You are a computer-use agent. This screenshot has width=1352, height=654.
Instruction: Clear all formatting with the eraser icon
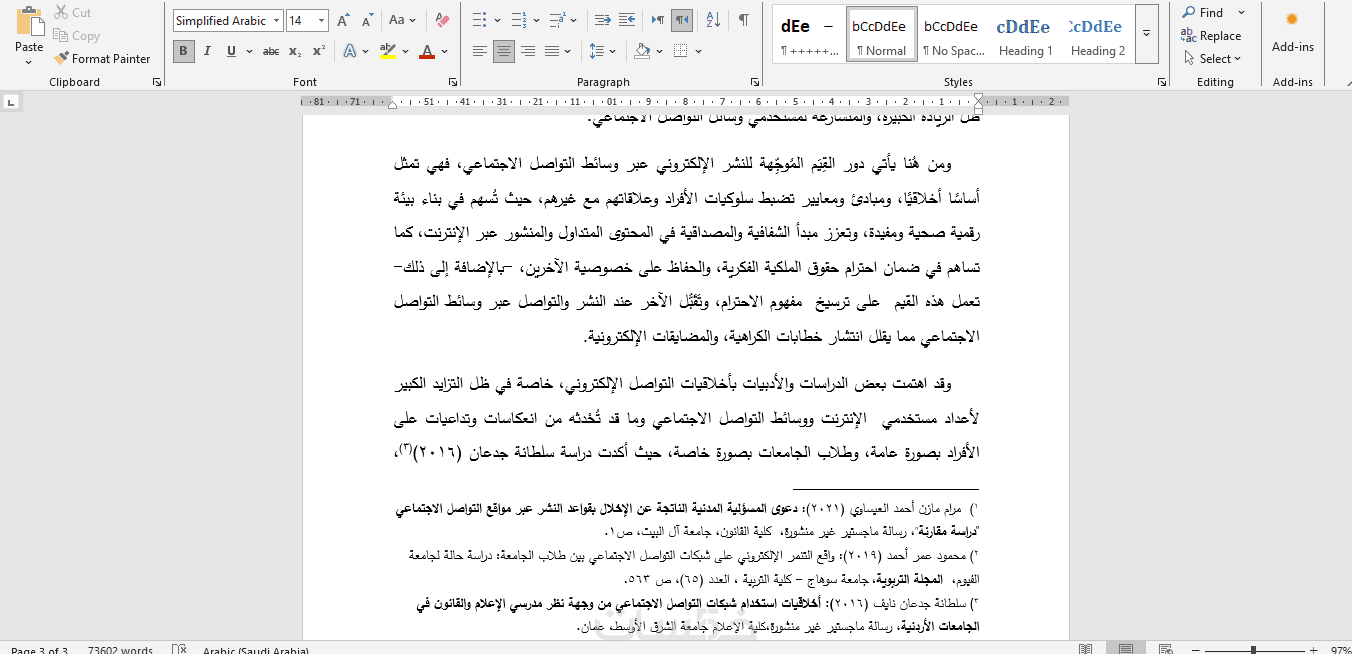click(x=443, y=20)
